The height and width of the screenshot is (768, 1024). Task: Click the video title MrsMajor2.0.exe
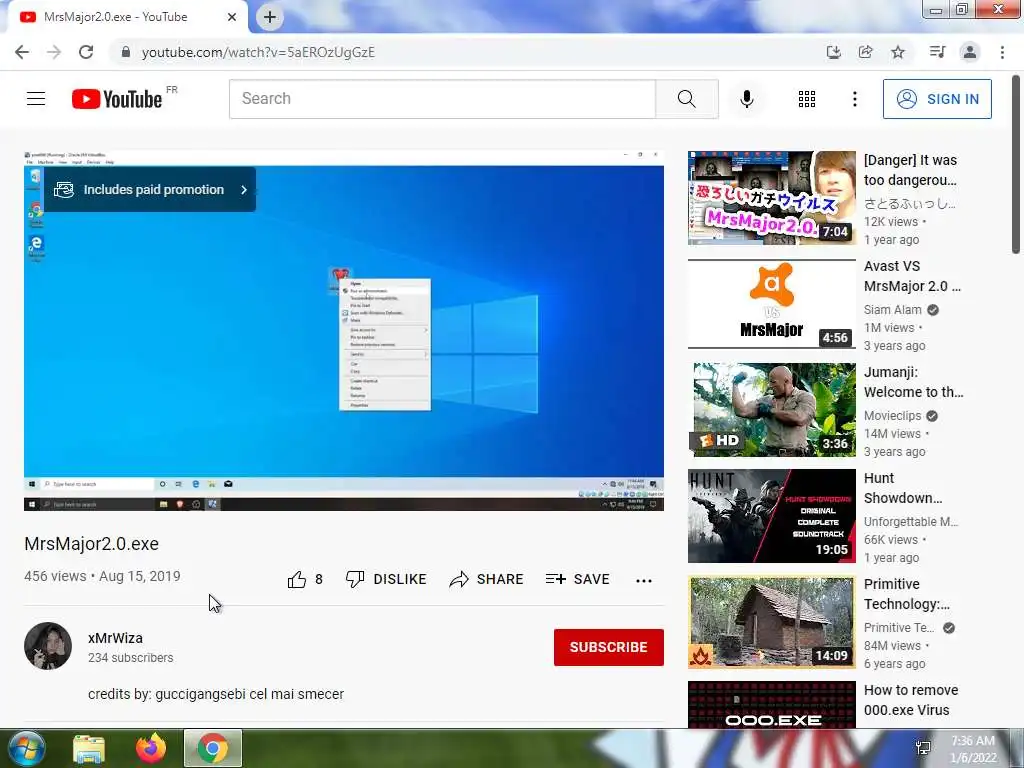coord(91,543)
